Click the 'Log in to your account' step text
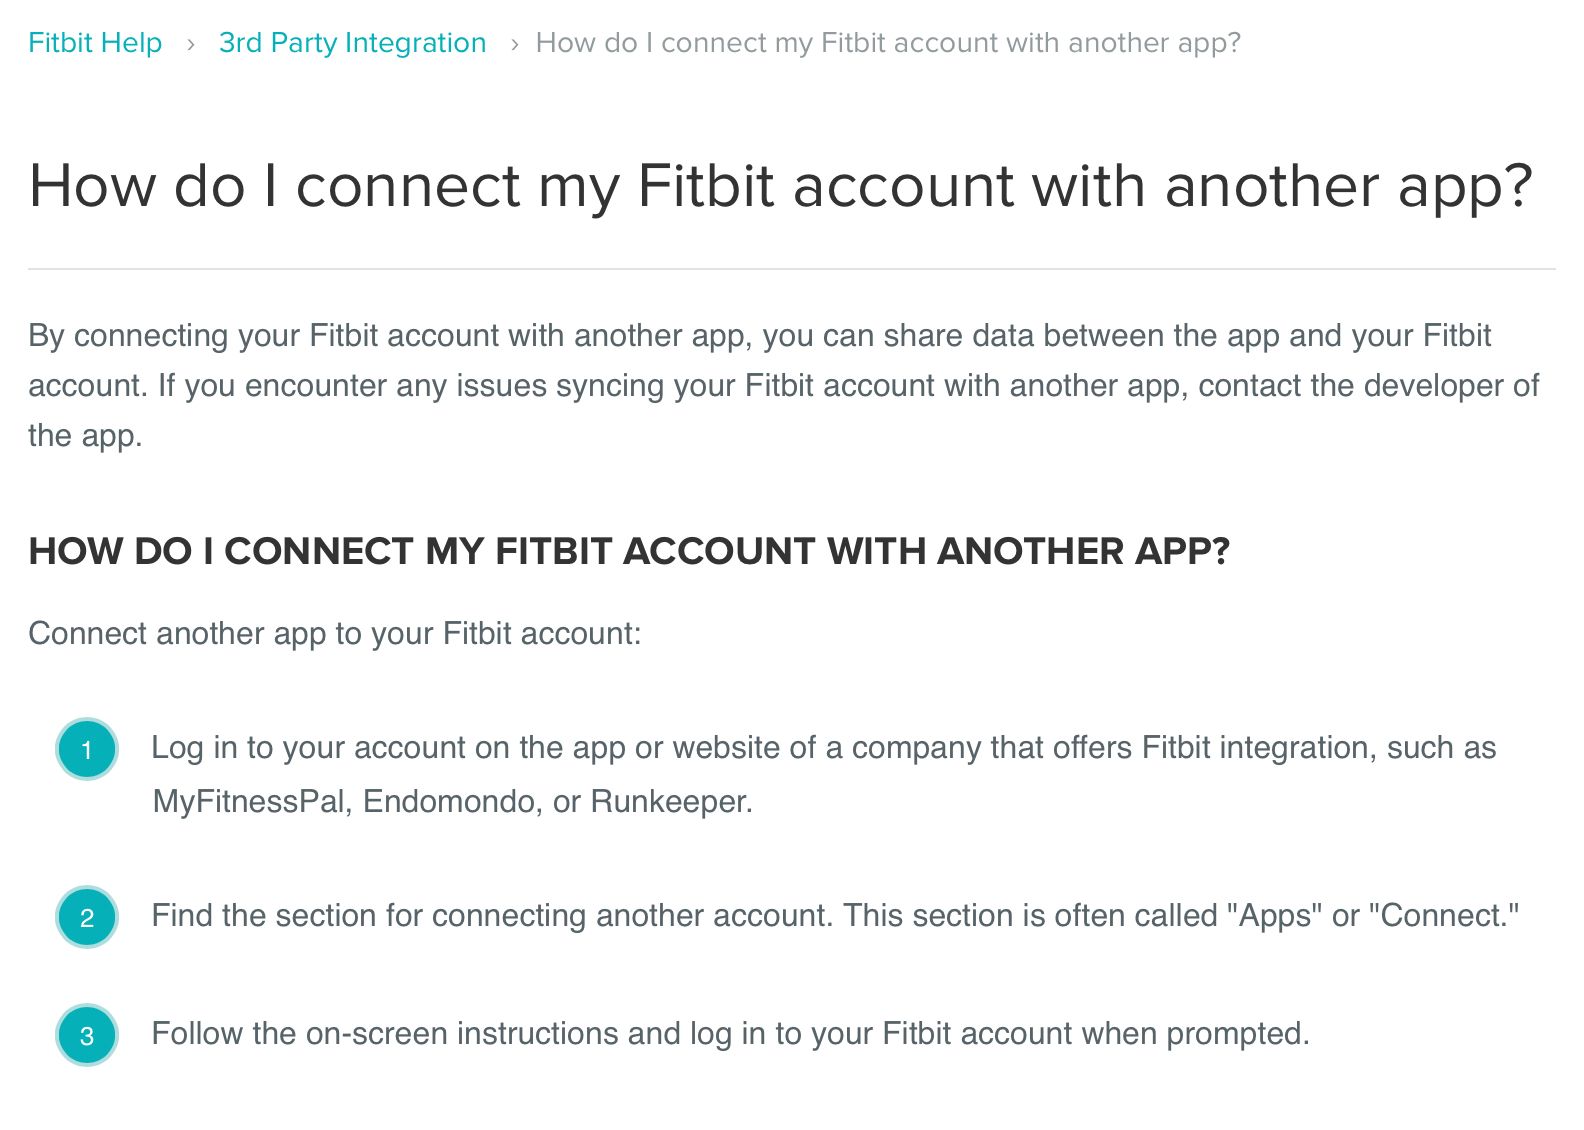 coord(822,748)
